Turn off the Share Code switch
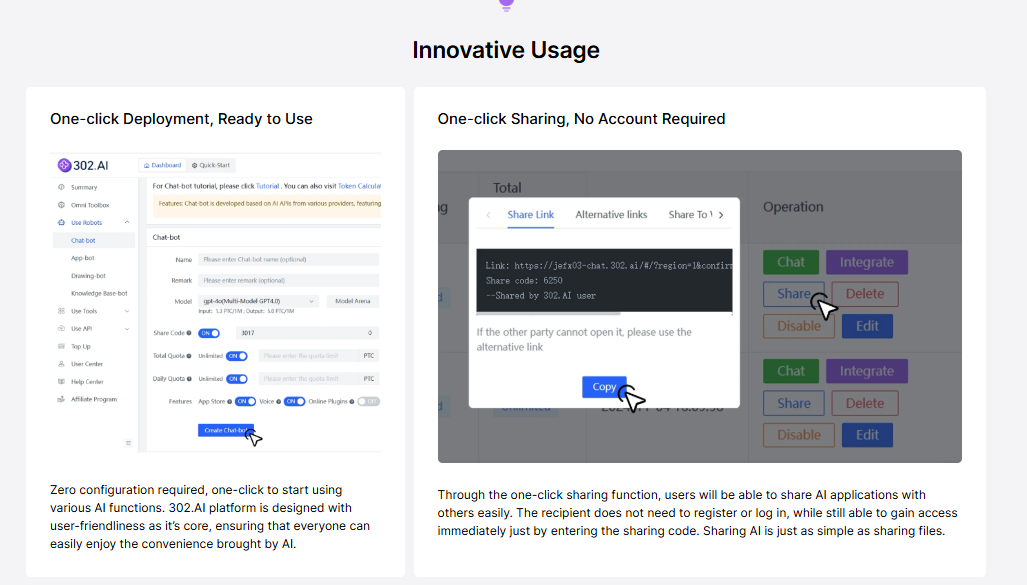Screen dimensions: 1027x585 209,333
